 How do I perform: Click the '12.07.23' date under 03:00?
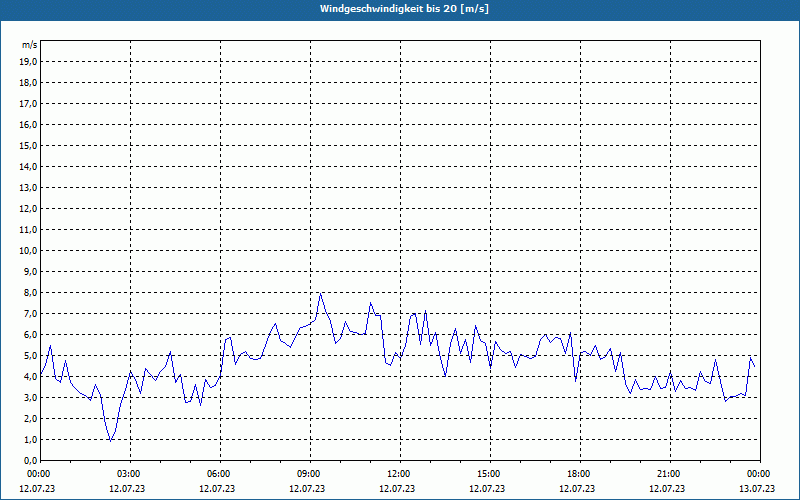[x=128, y=488]
